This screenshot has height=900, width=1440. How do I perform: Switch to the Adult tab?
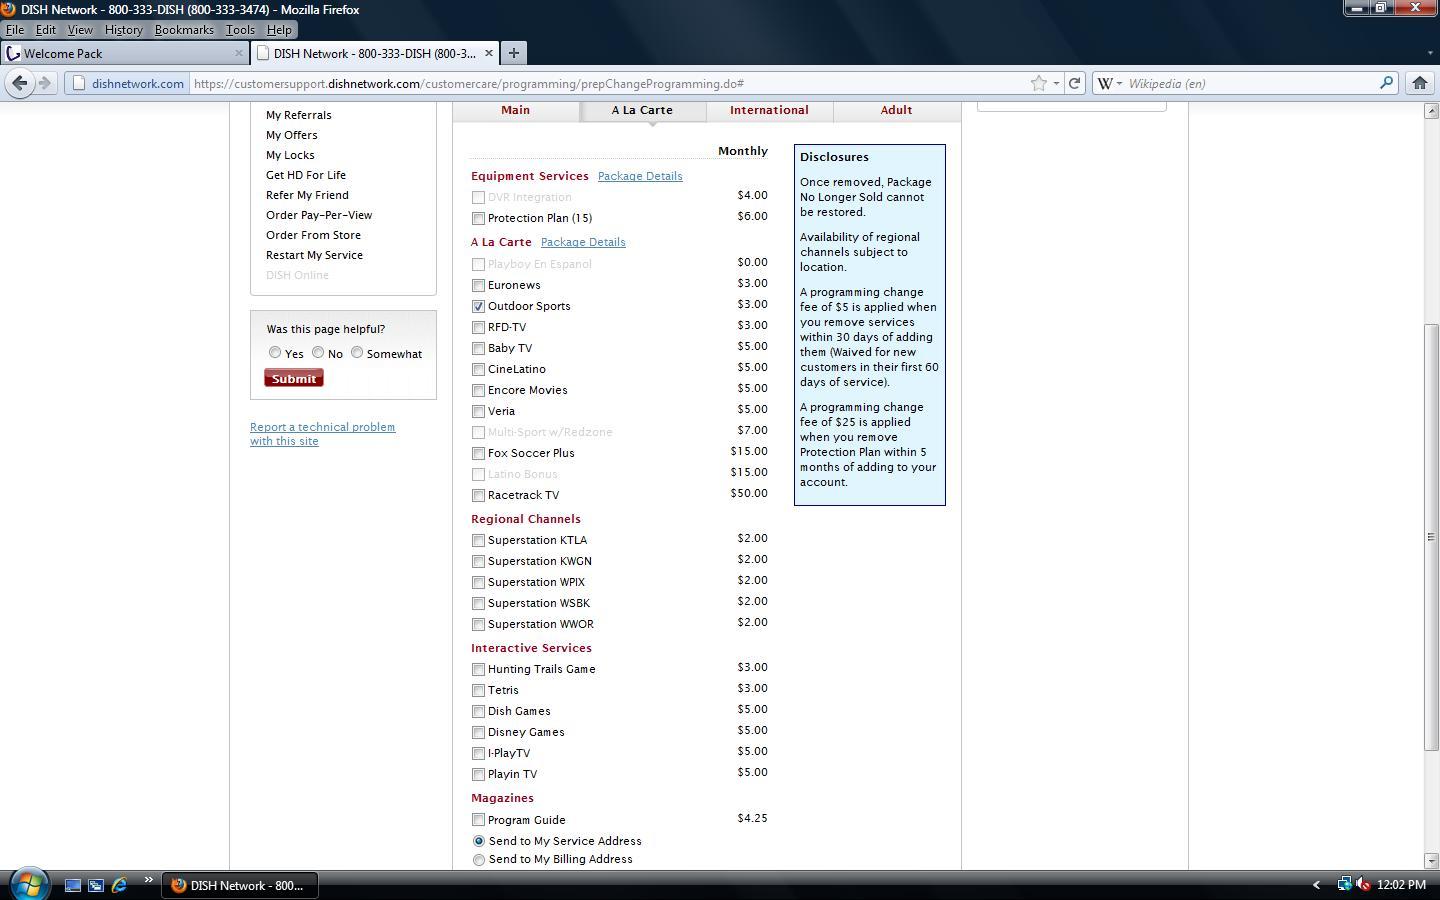(x=896, y=110)
